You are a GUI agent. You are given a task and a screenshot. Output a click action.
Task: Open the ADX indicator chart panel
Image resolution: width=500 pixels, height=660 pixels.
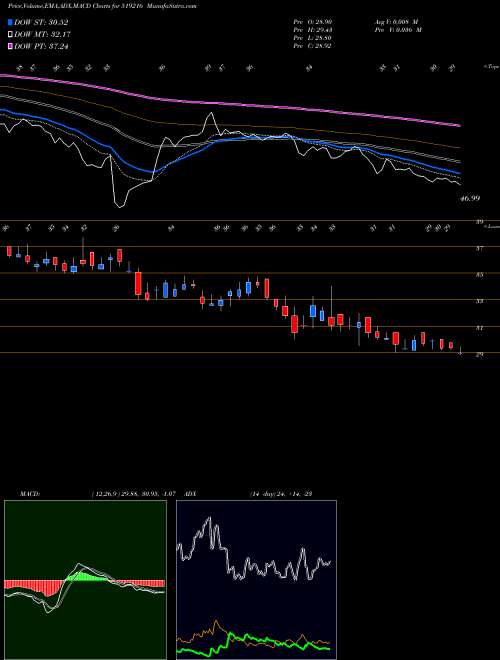tap(256, 580)
